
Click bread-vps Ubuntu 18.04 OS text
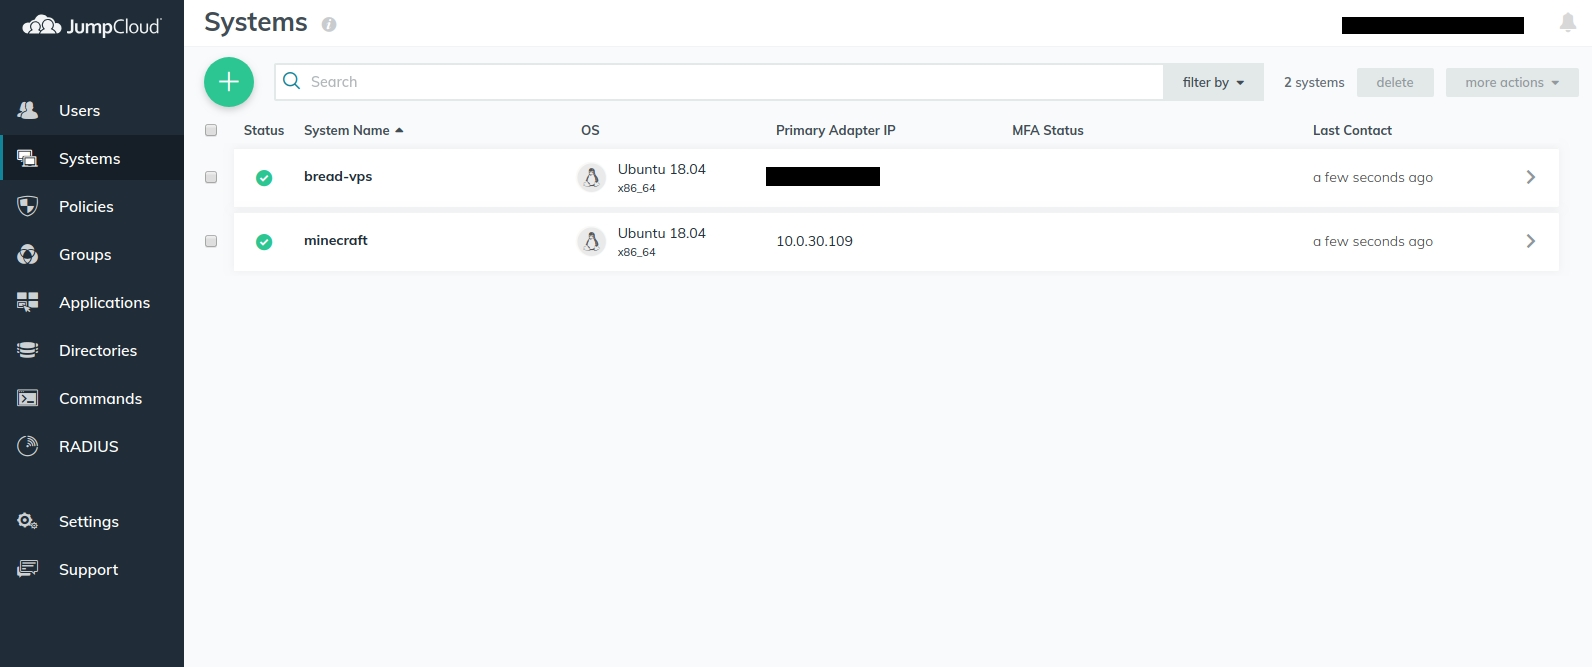(662, 169)
